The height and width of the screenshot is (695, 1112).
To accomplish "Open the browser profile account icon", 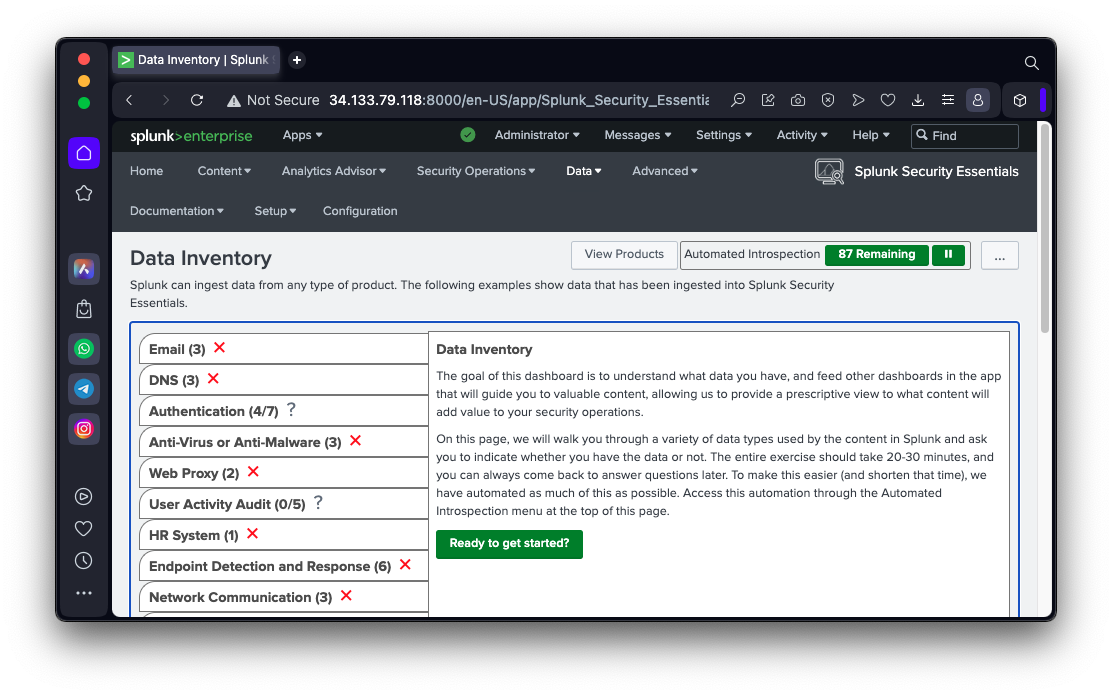I will [978, 100].
